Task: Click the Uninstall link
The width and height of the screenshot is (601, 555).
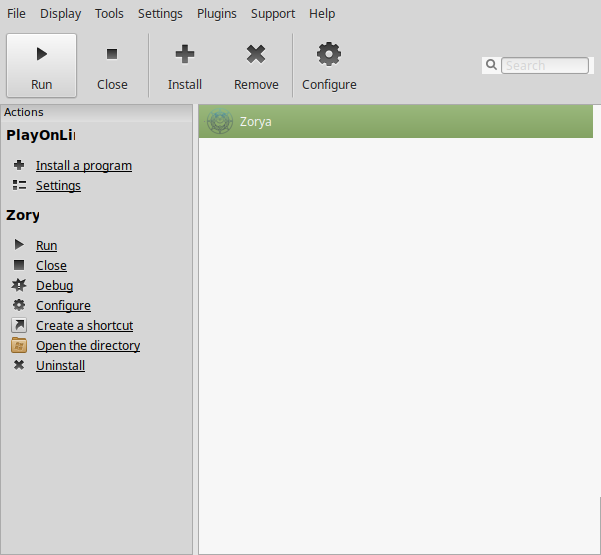Action: coord(60,366)
